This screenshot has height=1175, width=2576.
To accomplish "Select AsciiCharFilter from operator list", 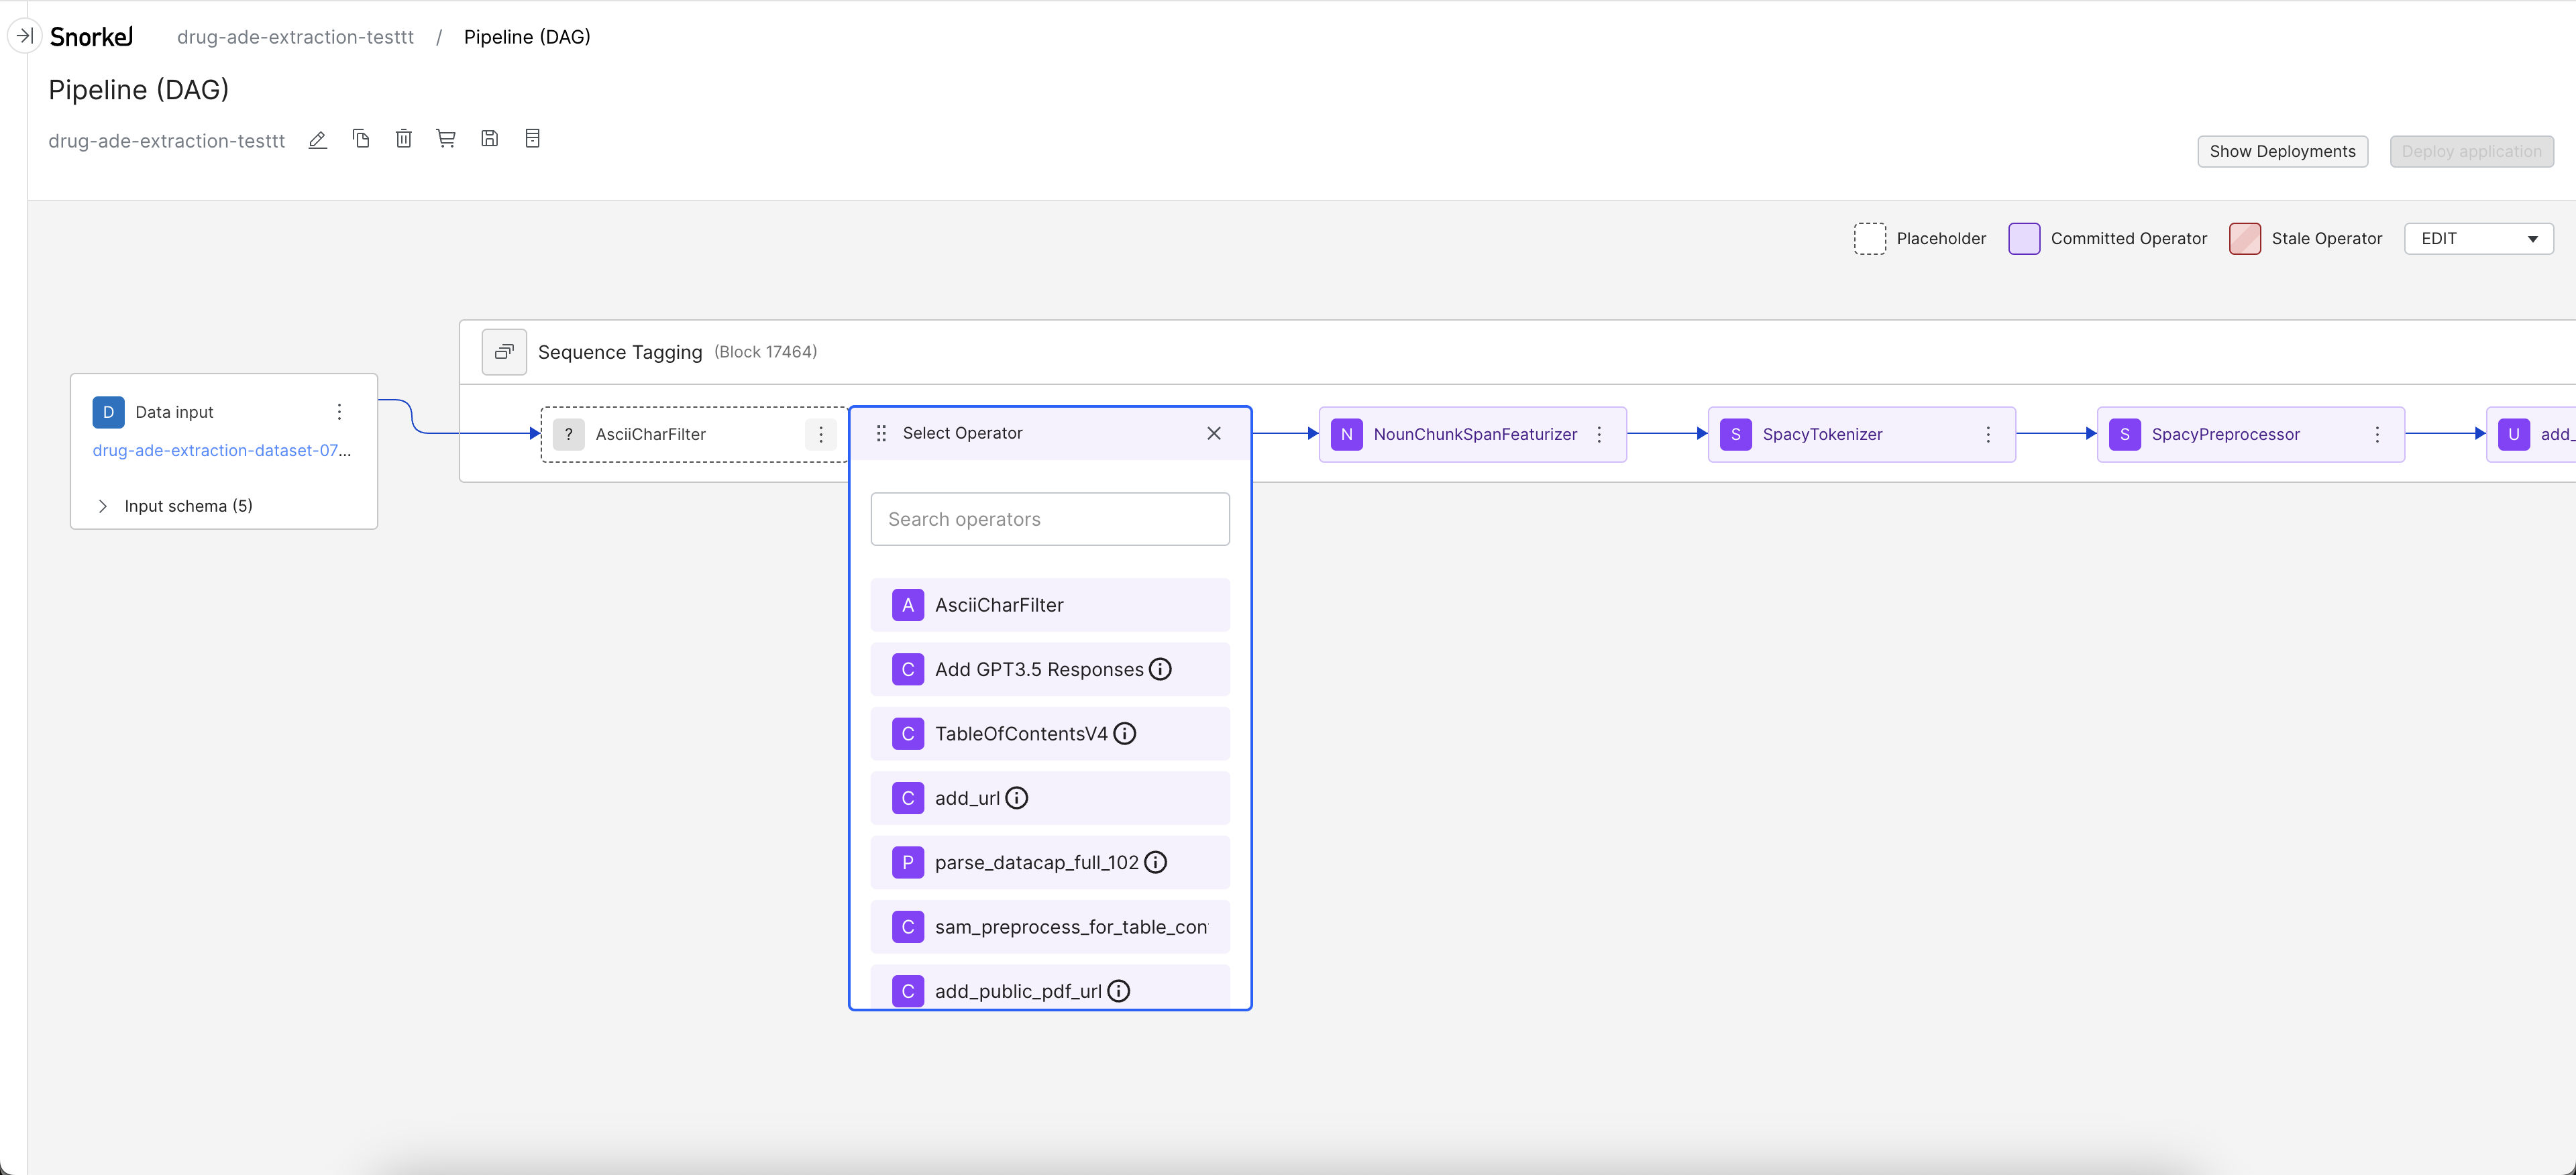I will pos(1050,605).
